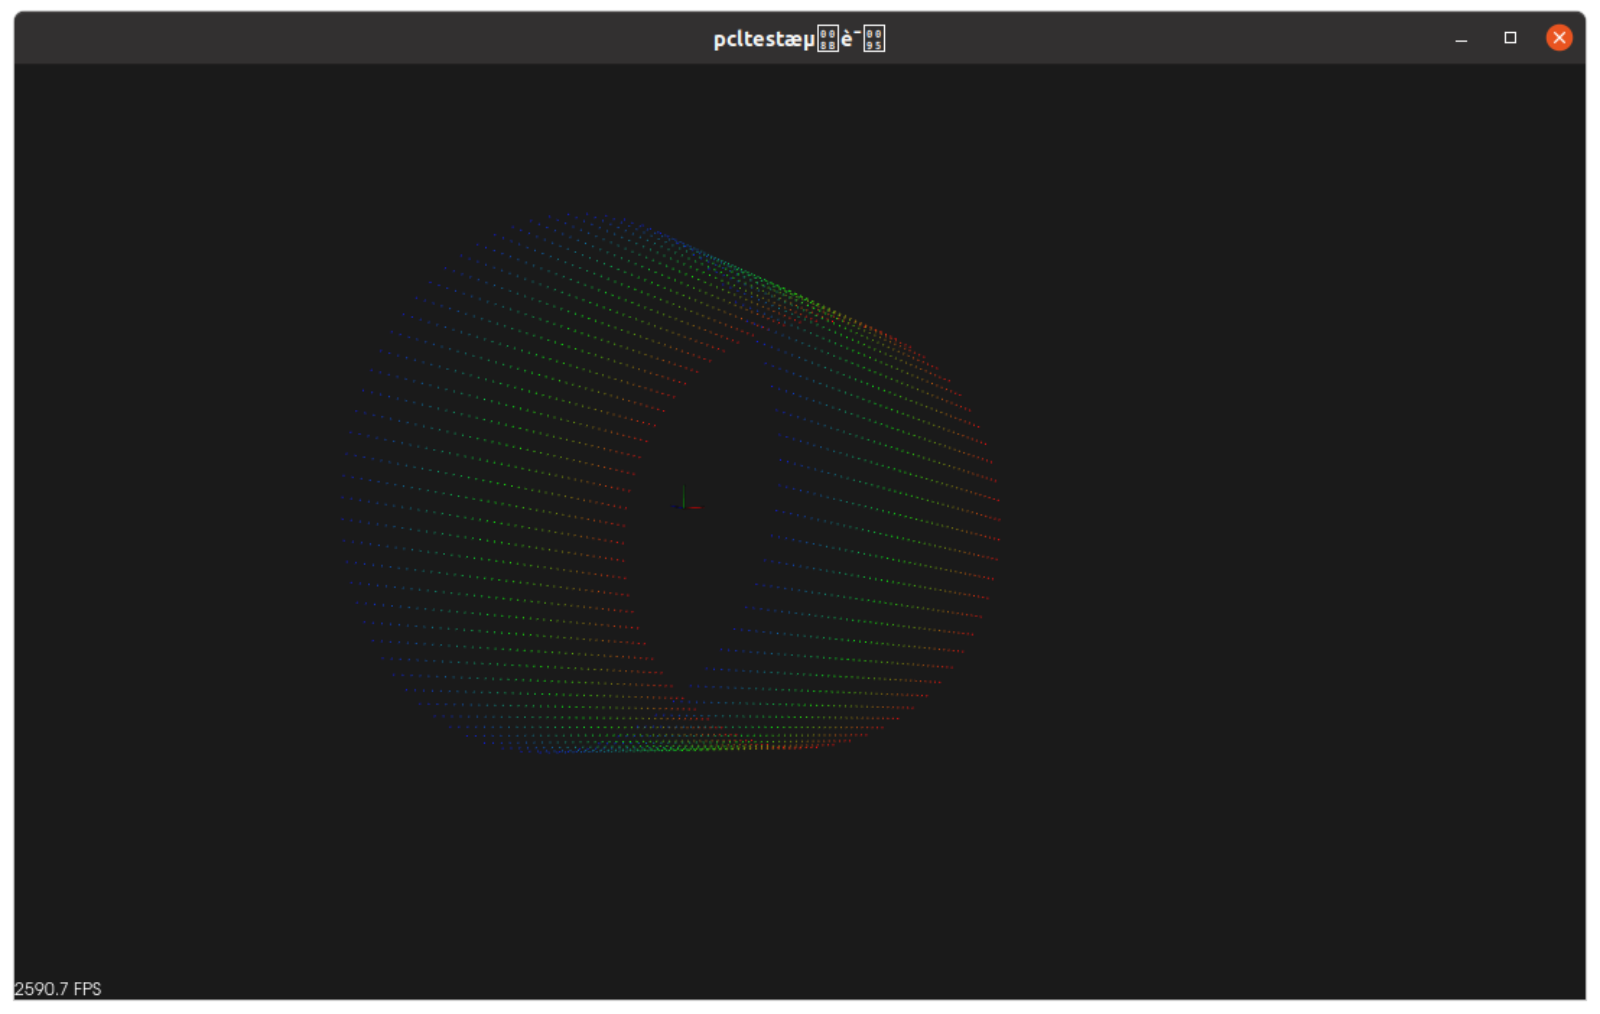The image size is (1600, 1014).
Task: Minimize the pcltest viewer window
Action: pyautogui.click(x=1461, y=39)
